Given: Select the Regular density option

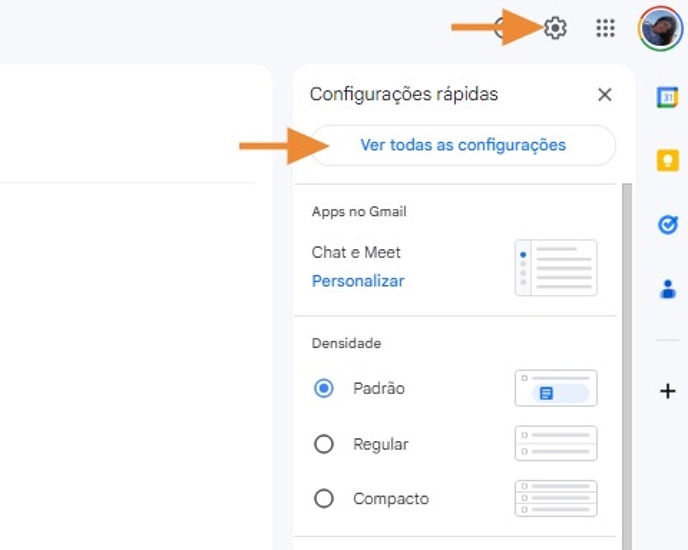Looking at the screenshot, I should (324, 444).
